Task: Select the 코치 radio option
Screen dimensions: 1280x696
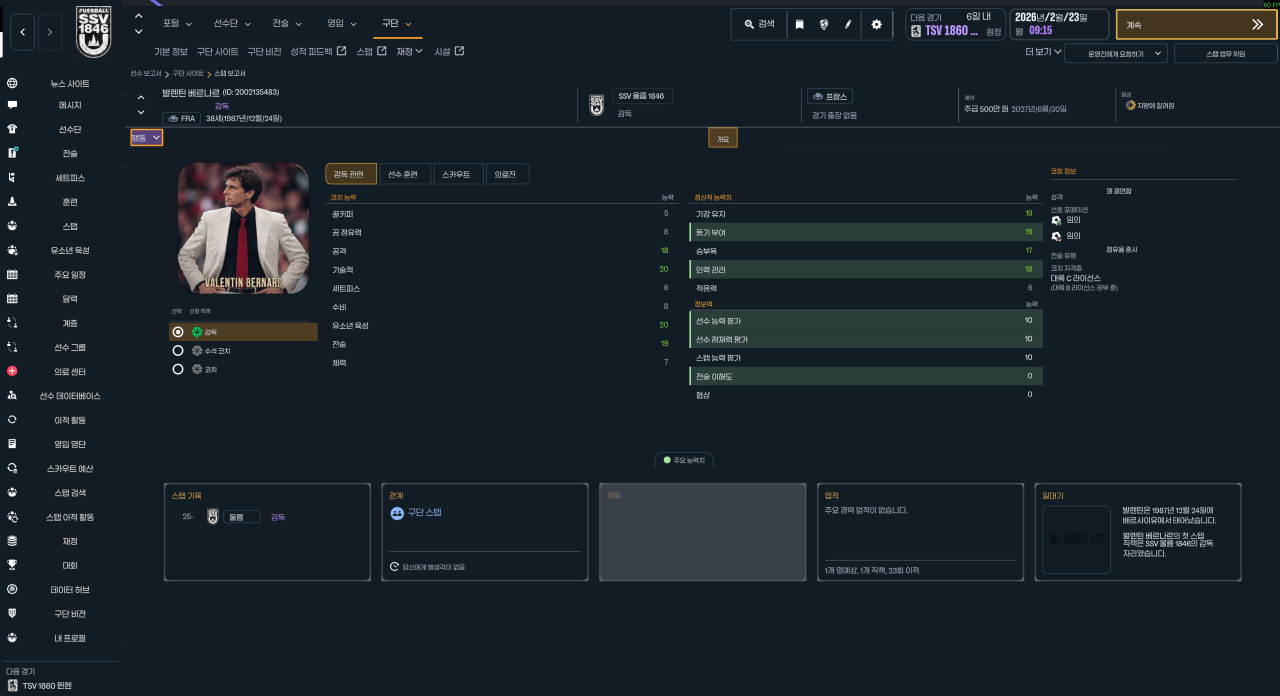Action: tap(178, 369)
